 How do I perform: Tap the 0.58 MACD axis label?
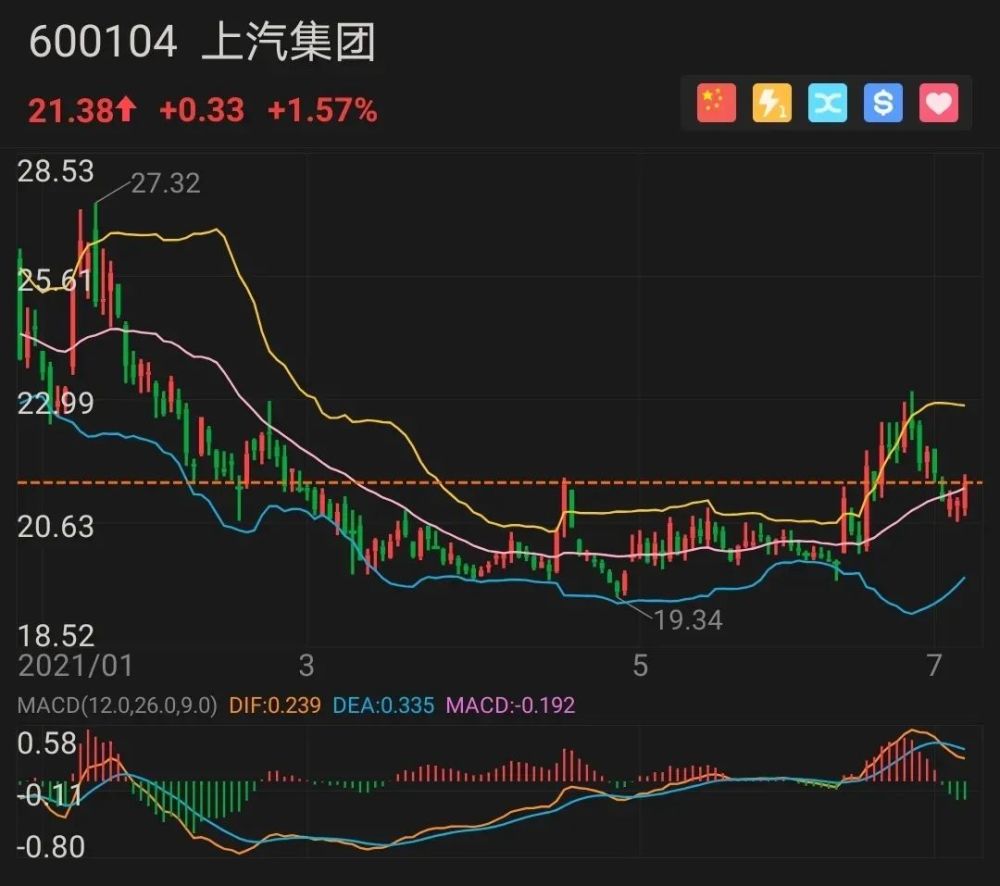[47, 744]
